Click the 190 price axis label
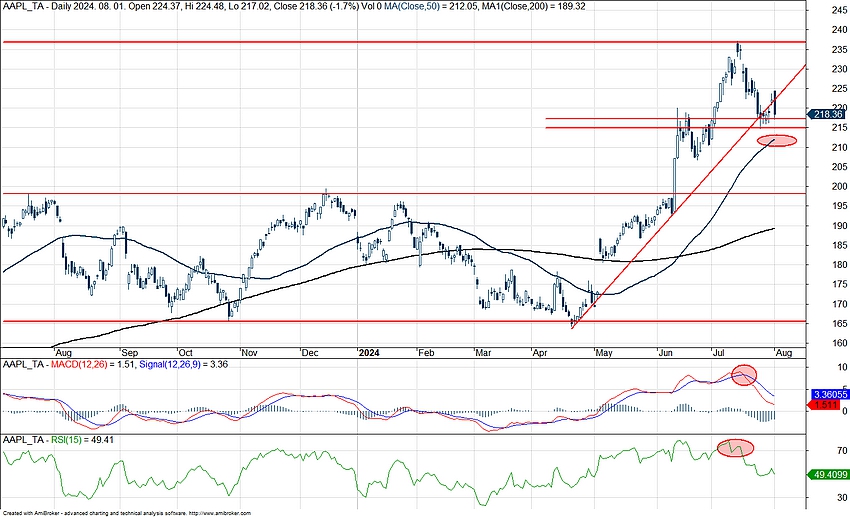The image size is (850, 517). click(x=838, y=226)
